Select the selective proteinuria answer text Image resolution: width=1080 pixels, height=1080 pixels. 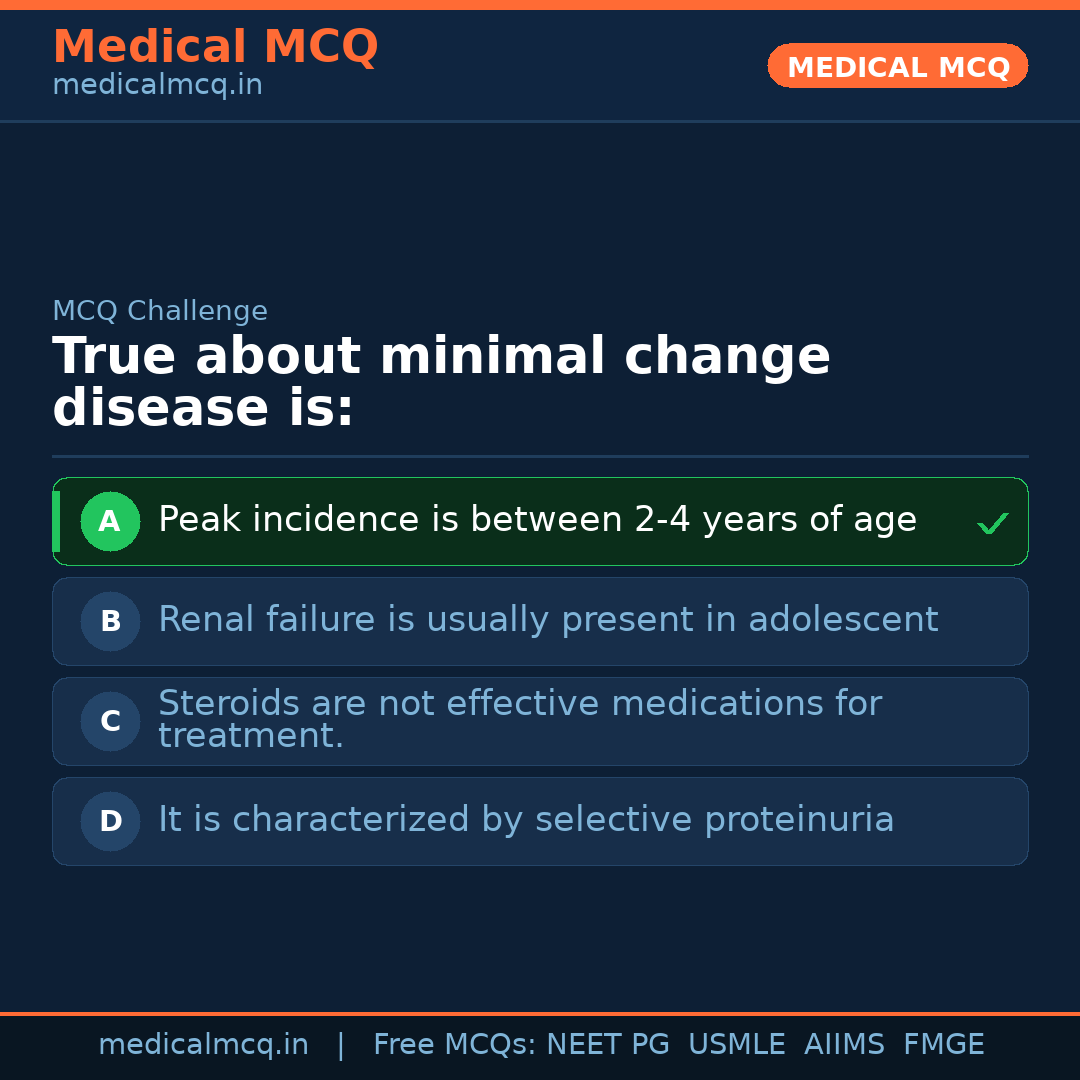pos(526,820)
